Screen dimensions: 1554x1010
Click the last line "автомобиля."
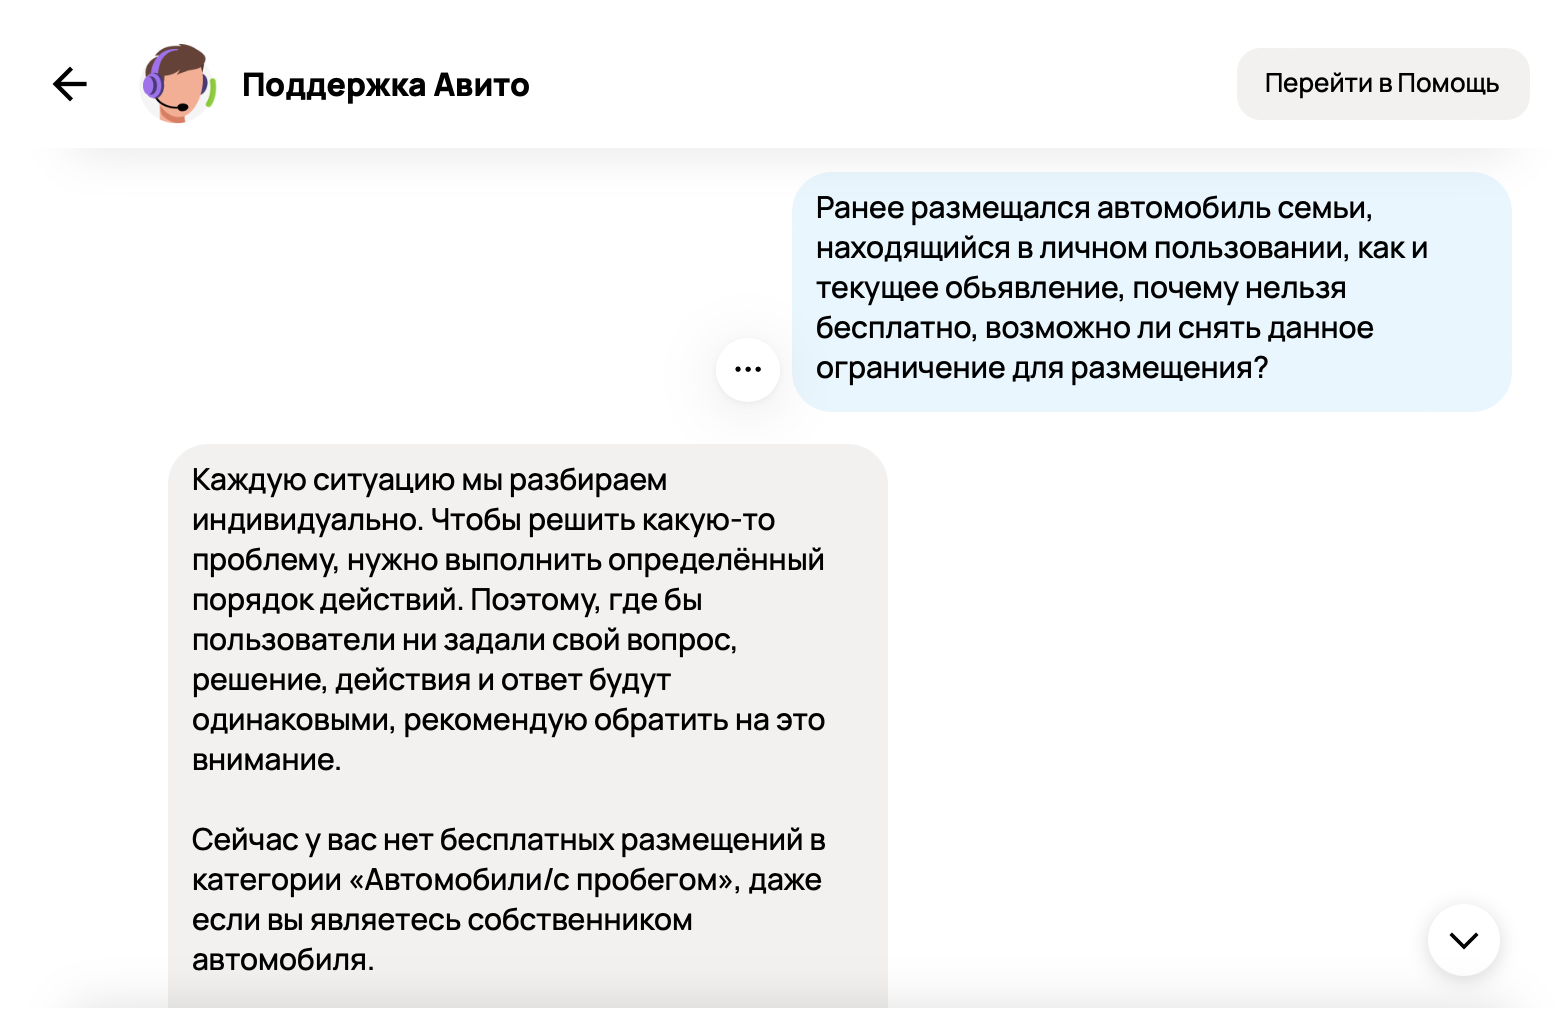coord(283,960)
